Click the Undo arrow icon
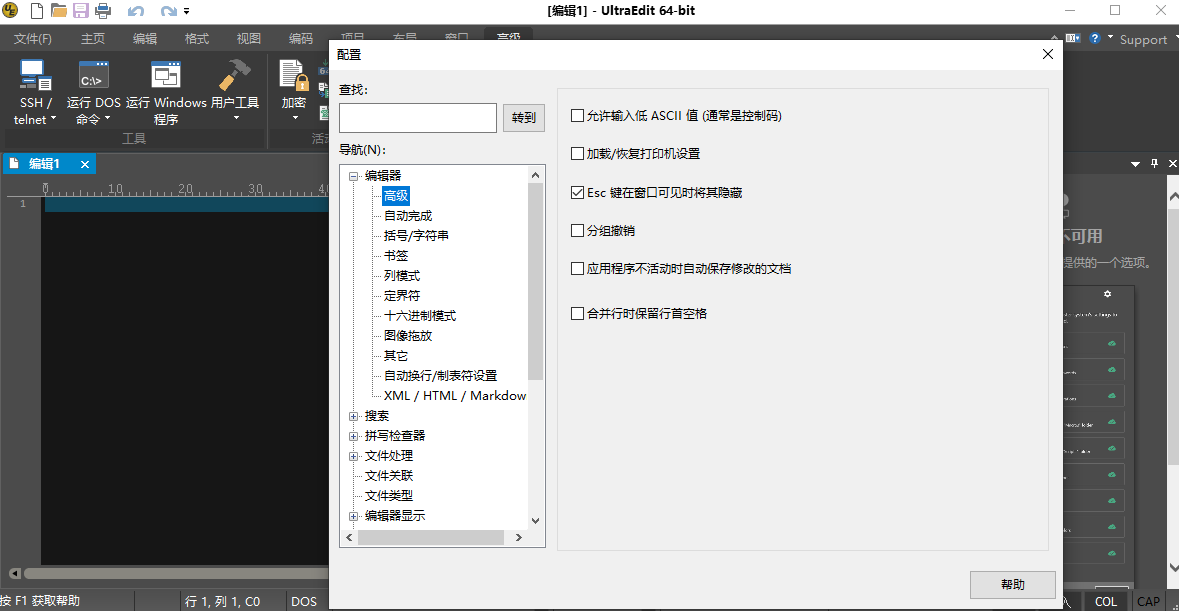1179x611 pixels. click(134, 10)
